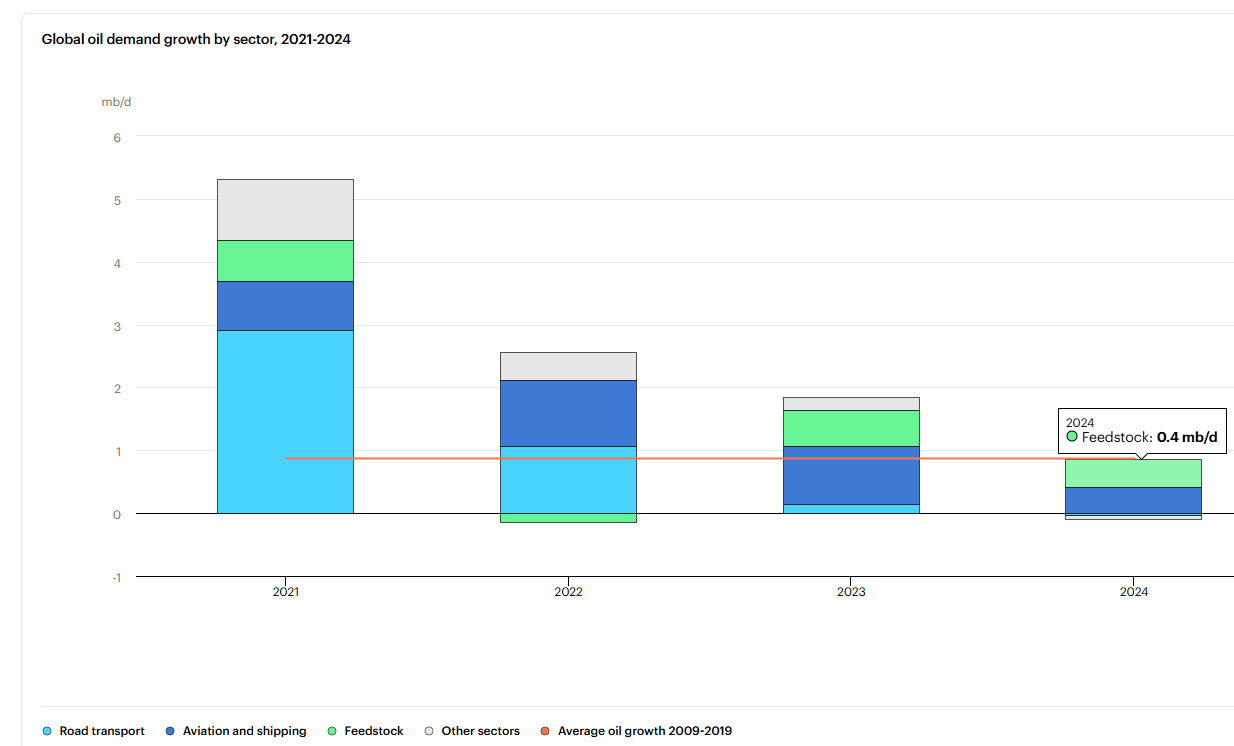Toggle Average oil growth 2009-2019 legend
The height and width of the screenshot is (746, 1234).
coord(636,731)
